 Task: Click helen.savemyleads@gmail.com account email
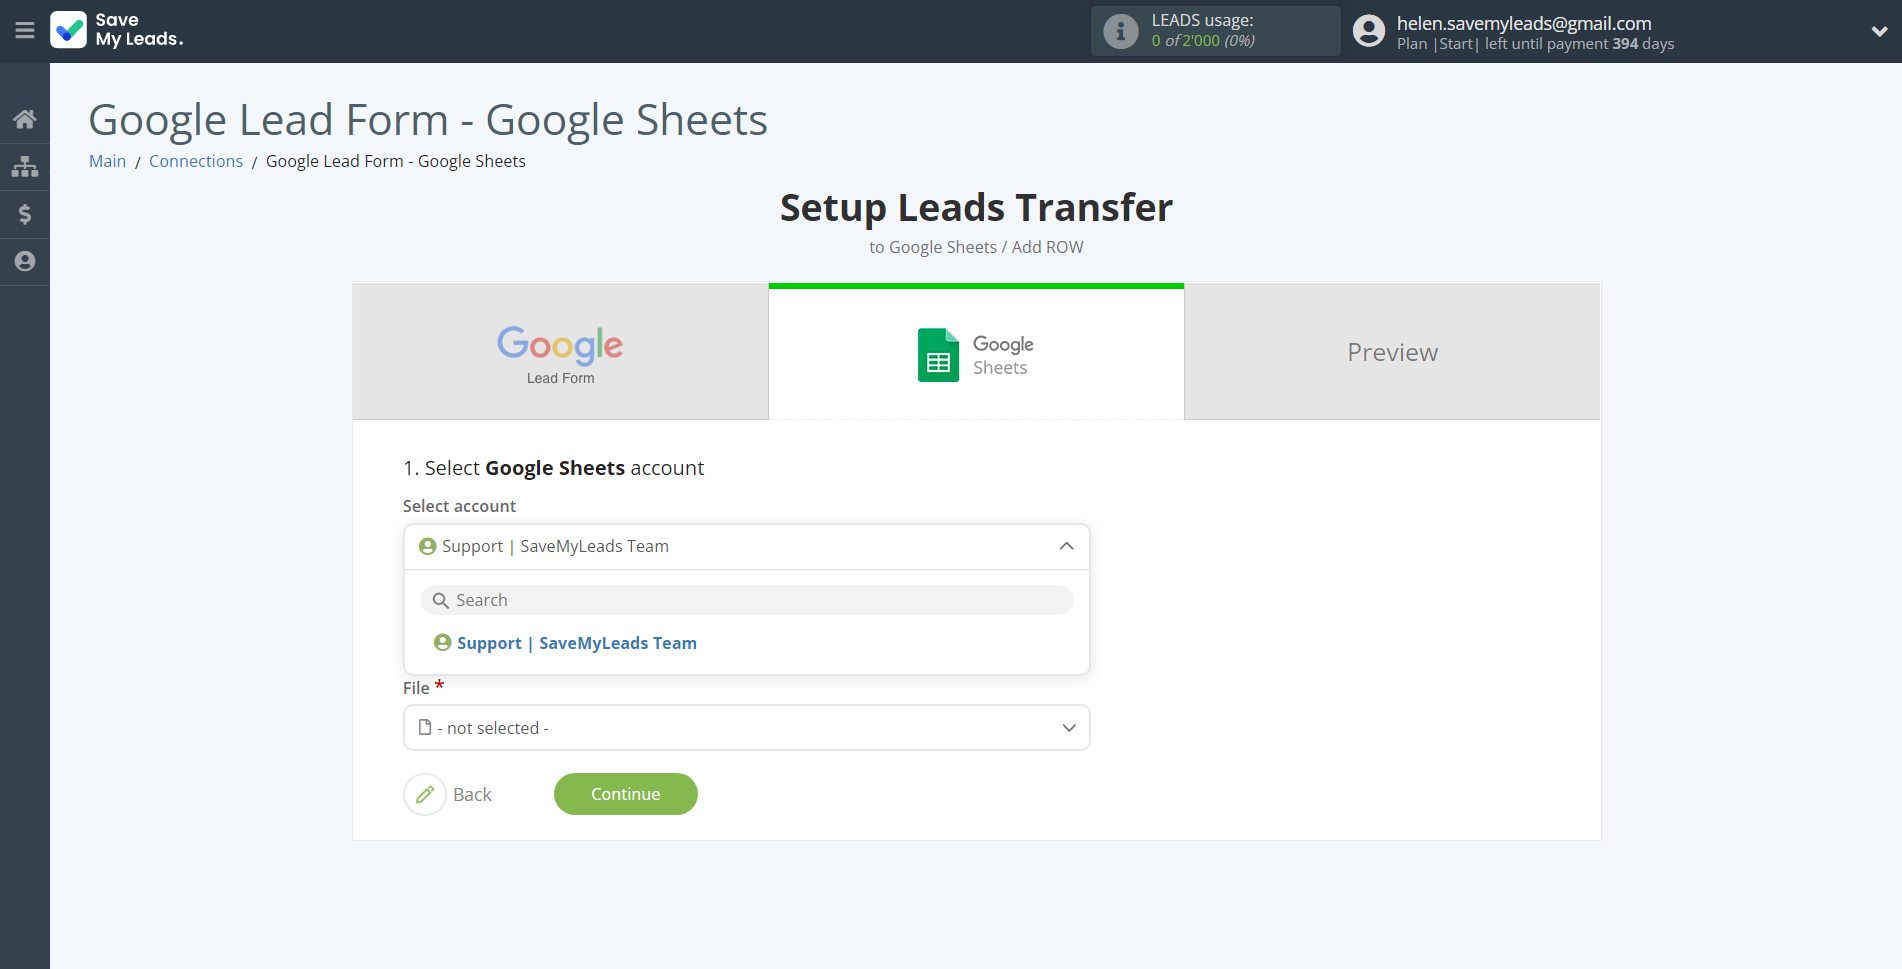[x=1524, y=23]
